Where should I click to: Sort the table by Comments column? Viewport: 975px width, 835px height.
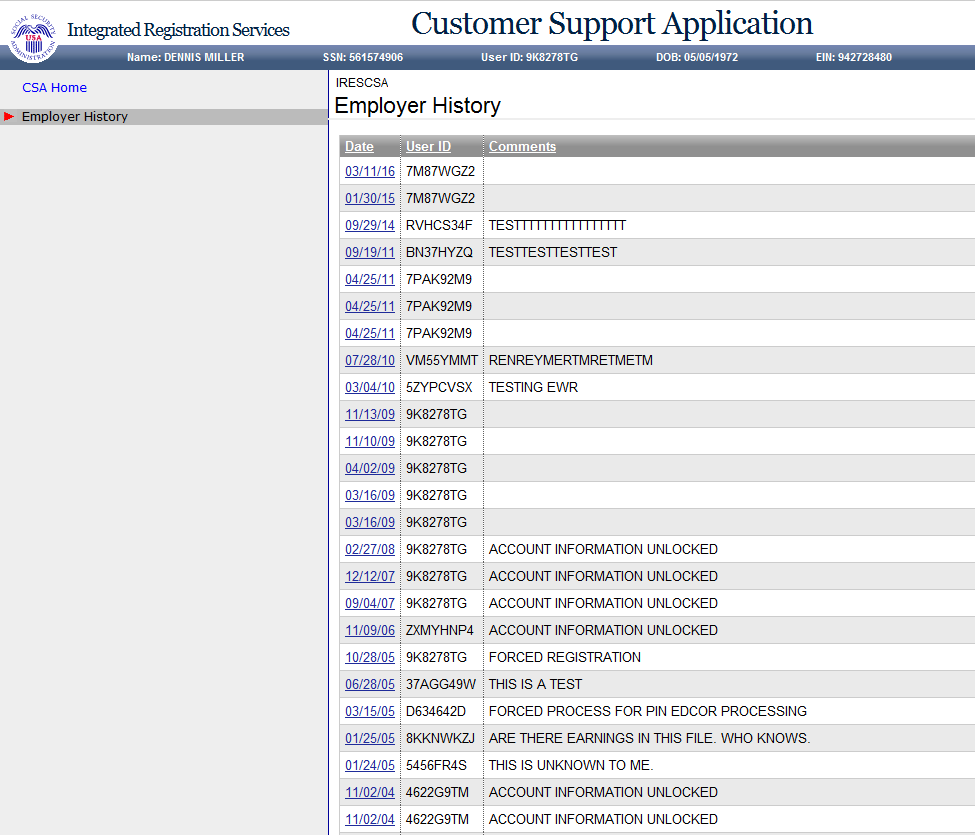click(522, 146)
